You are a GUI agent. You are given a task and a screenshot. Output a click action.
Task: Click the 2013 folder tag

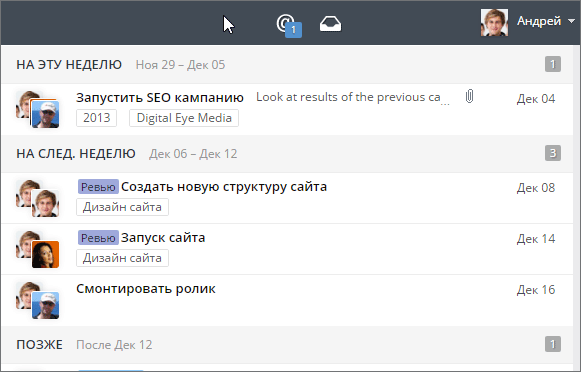coord(96,118)
